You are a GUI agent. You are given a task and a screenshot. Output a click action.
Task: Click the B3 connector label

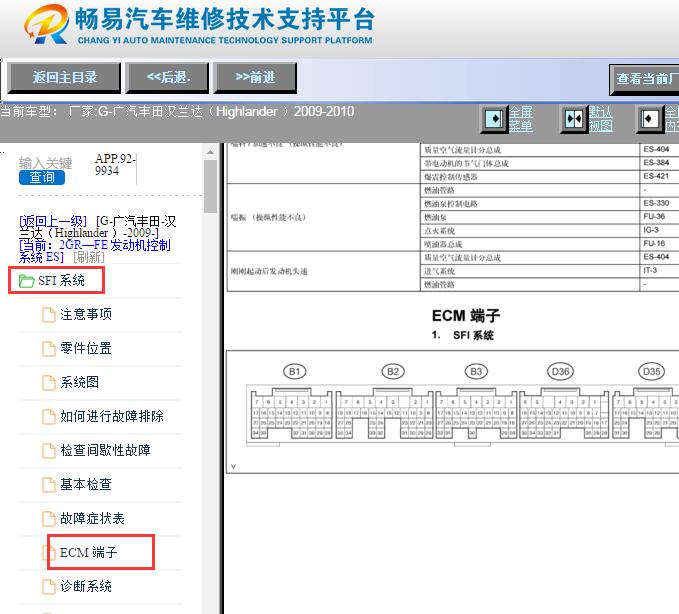coord(476,372)
